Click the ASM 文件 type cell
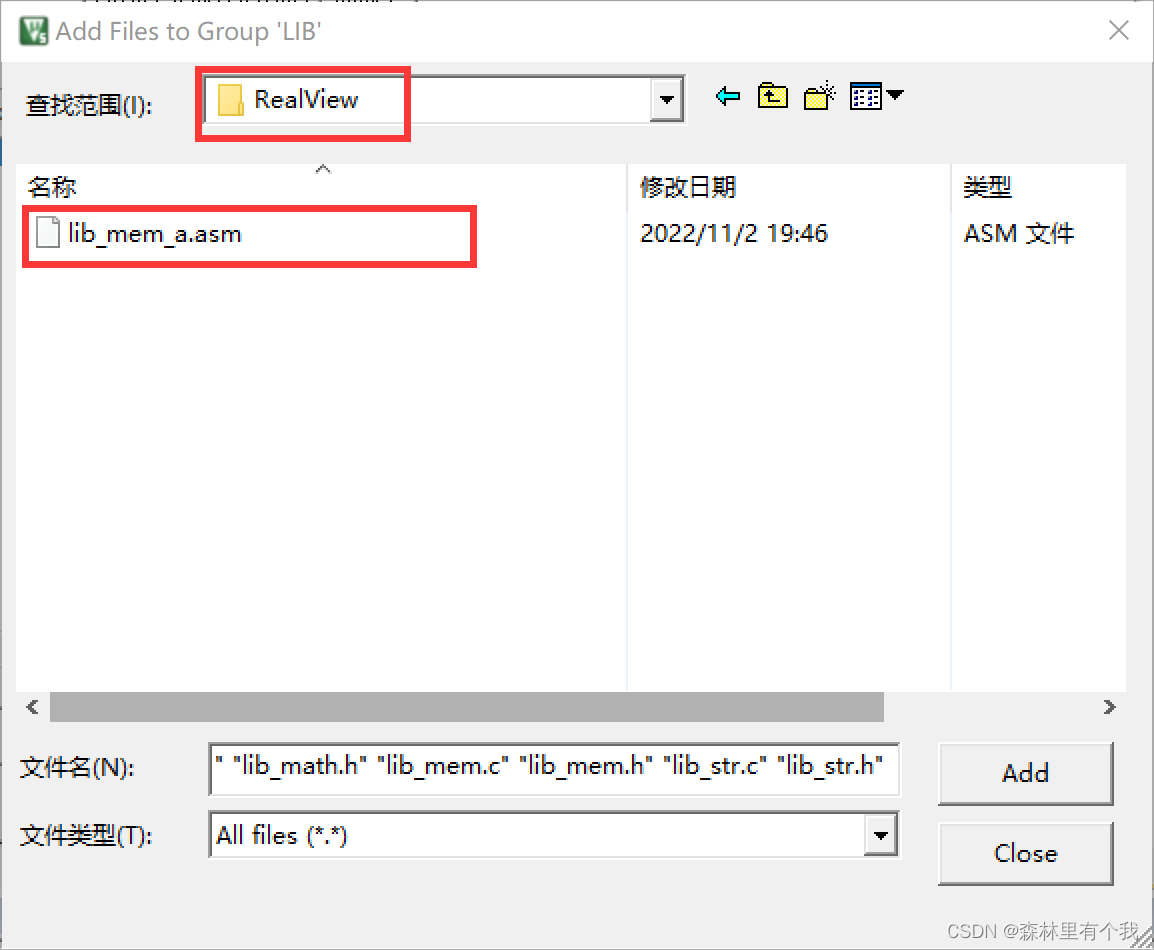 [1019, 233]
